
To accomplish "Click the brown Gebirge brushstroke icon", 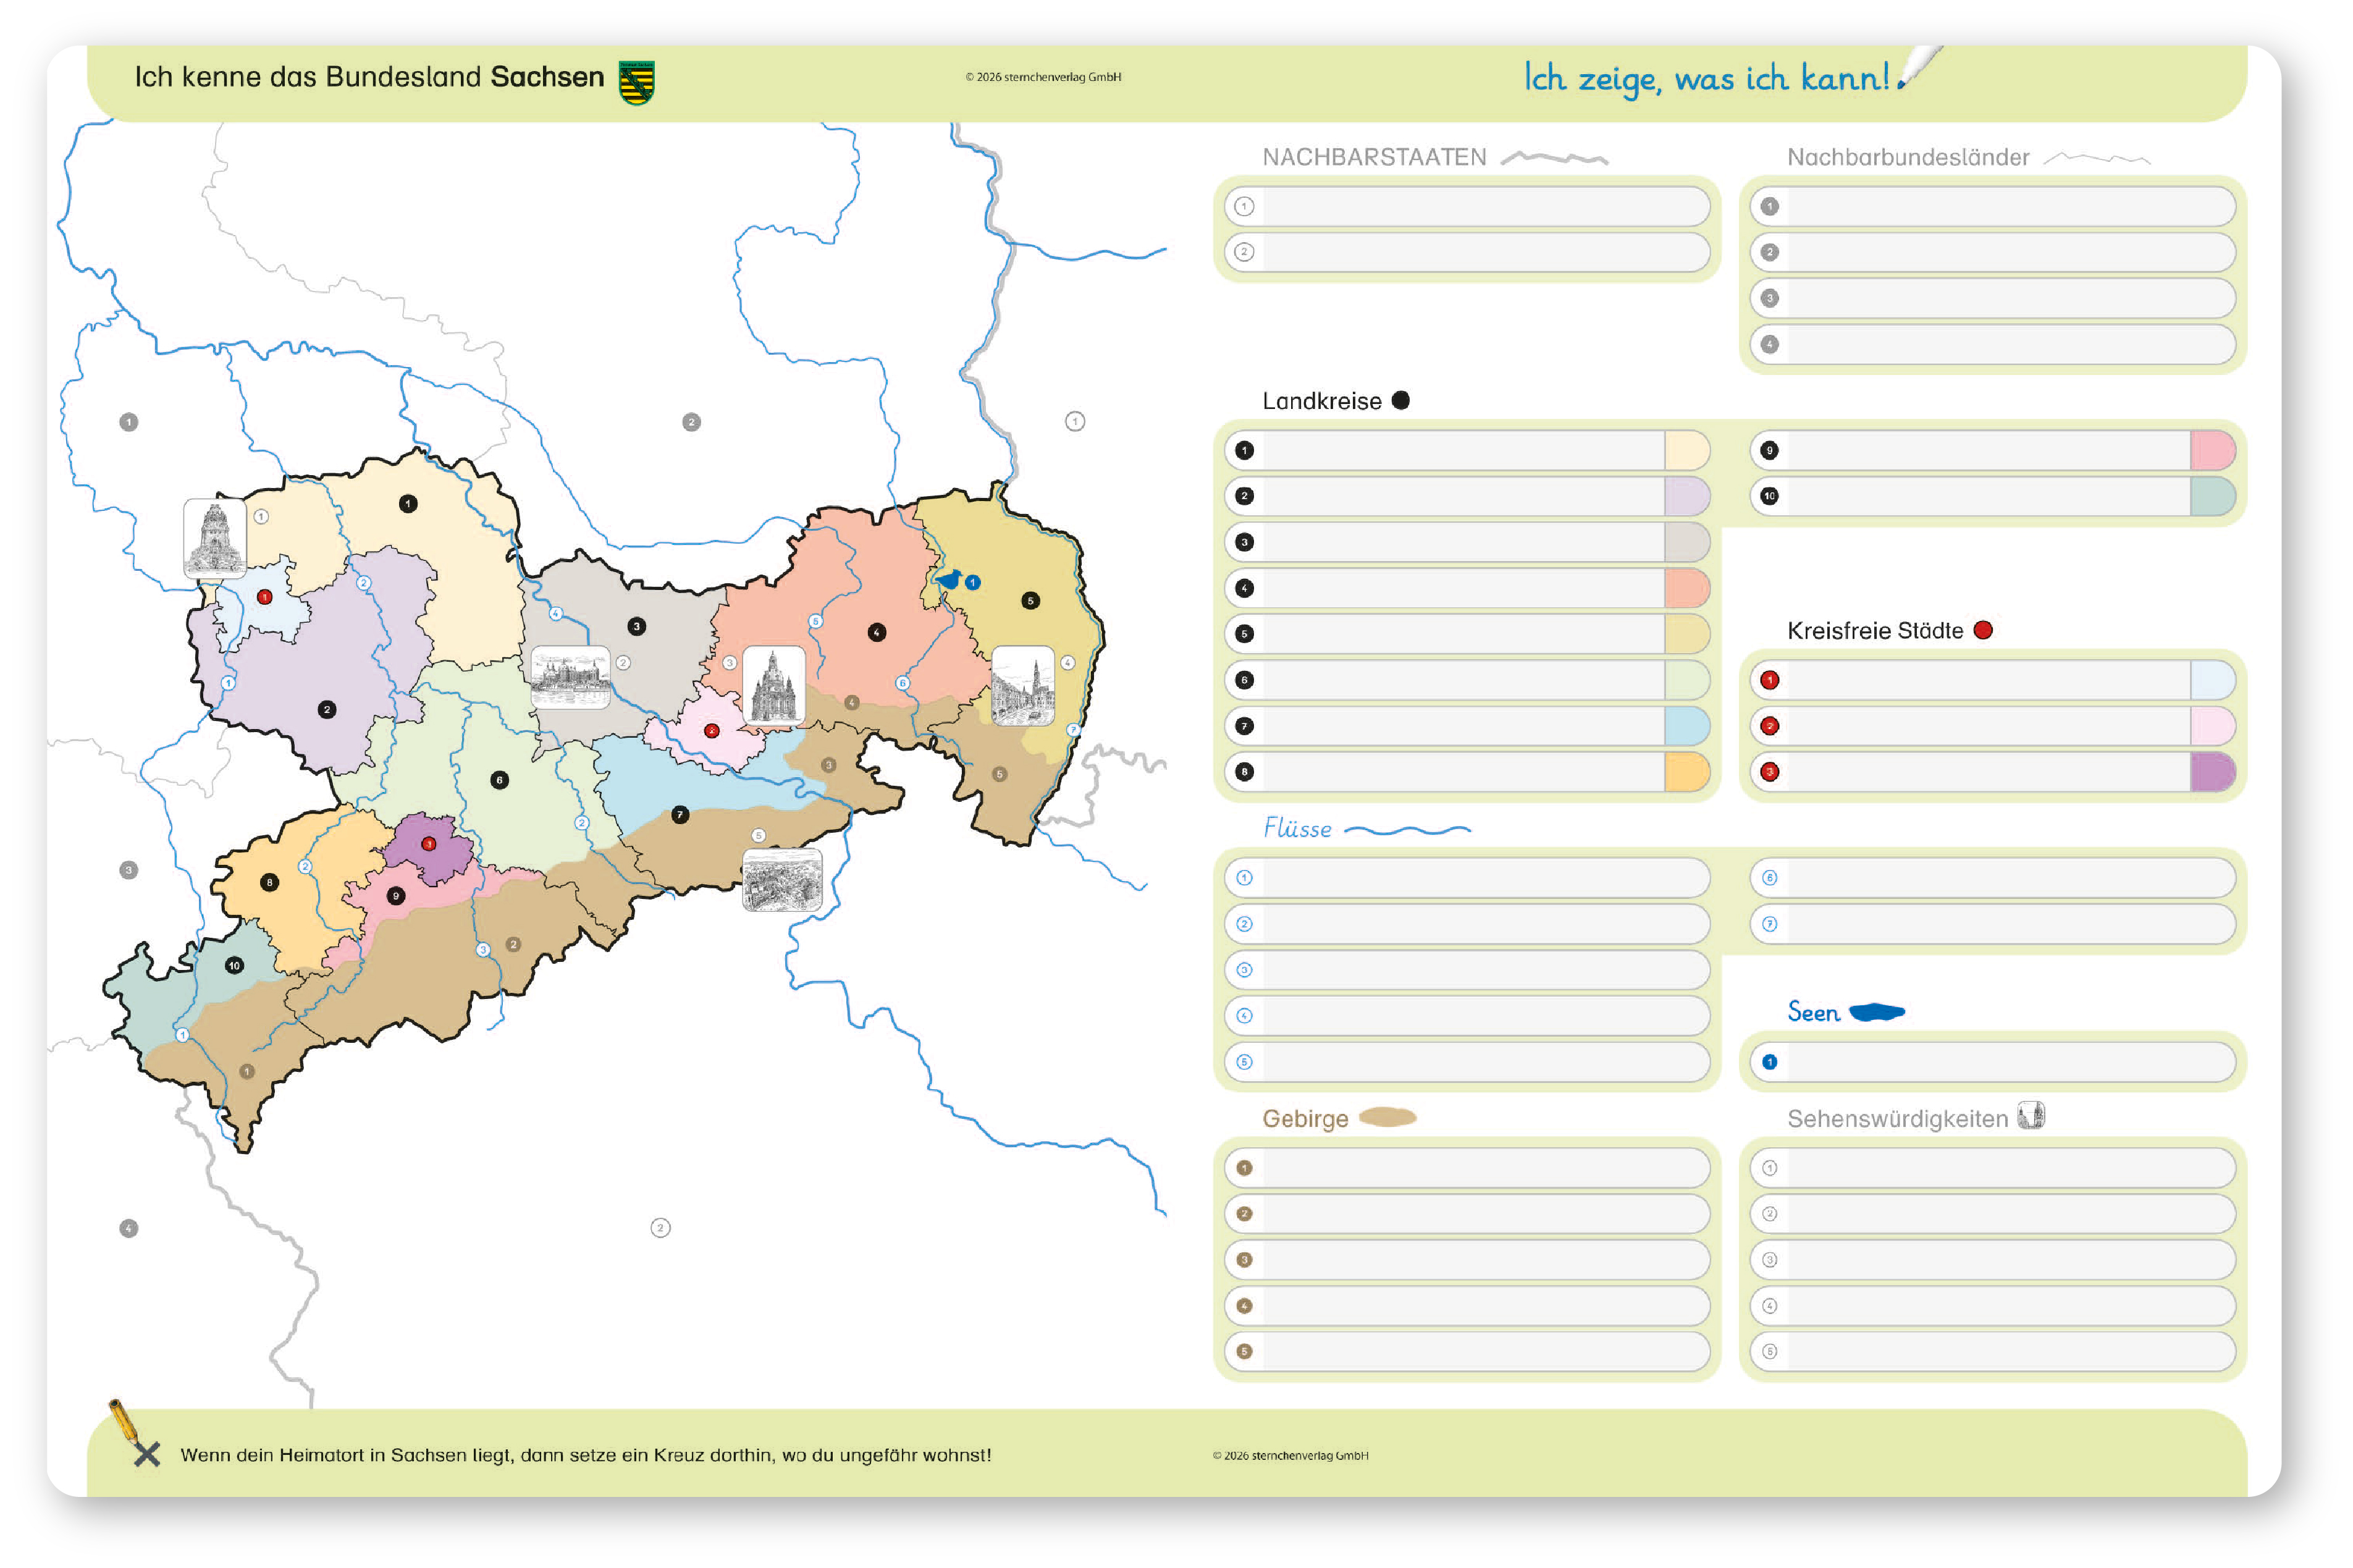I will [1387, 1117].
